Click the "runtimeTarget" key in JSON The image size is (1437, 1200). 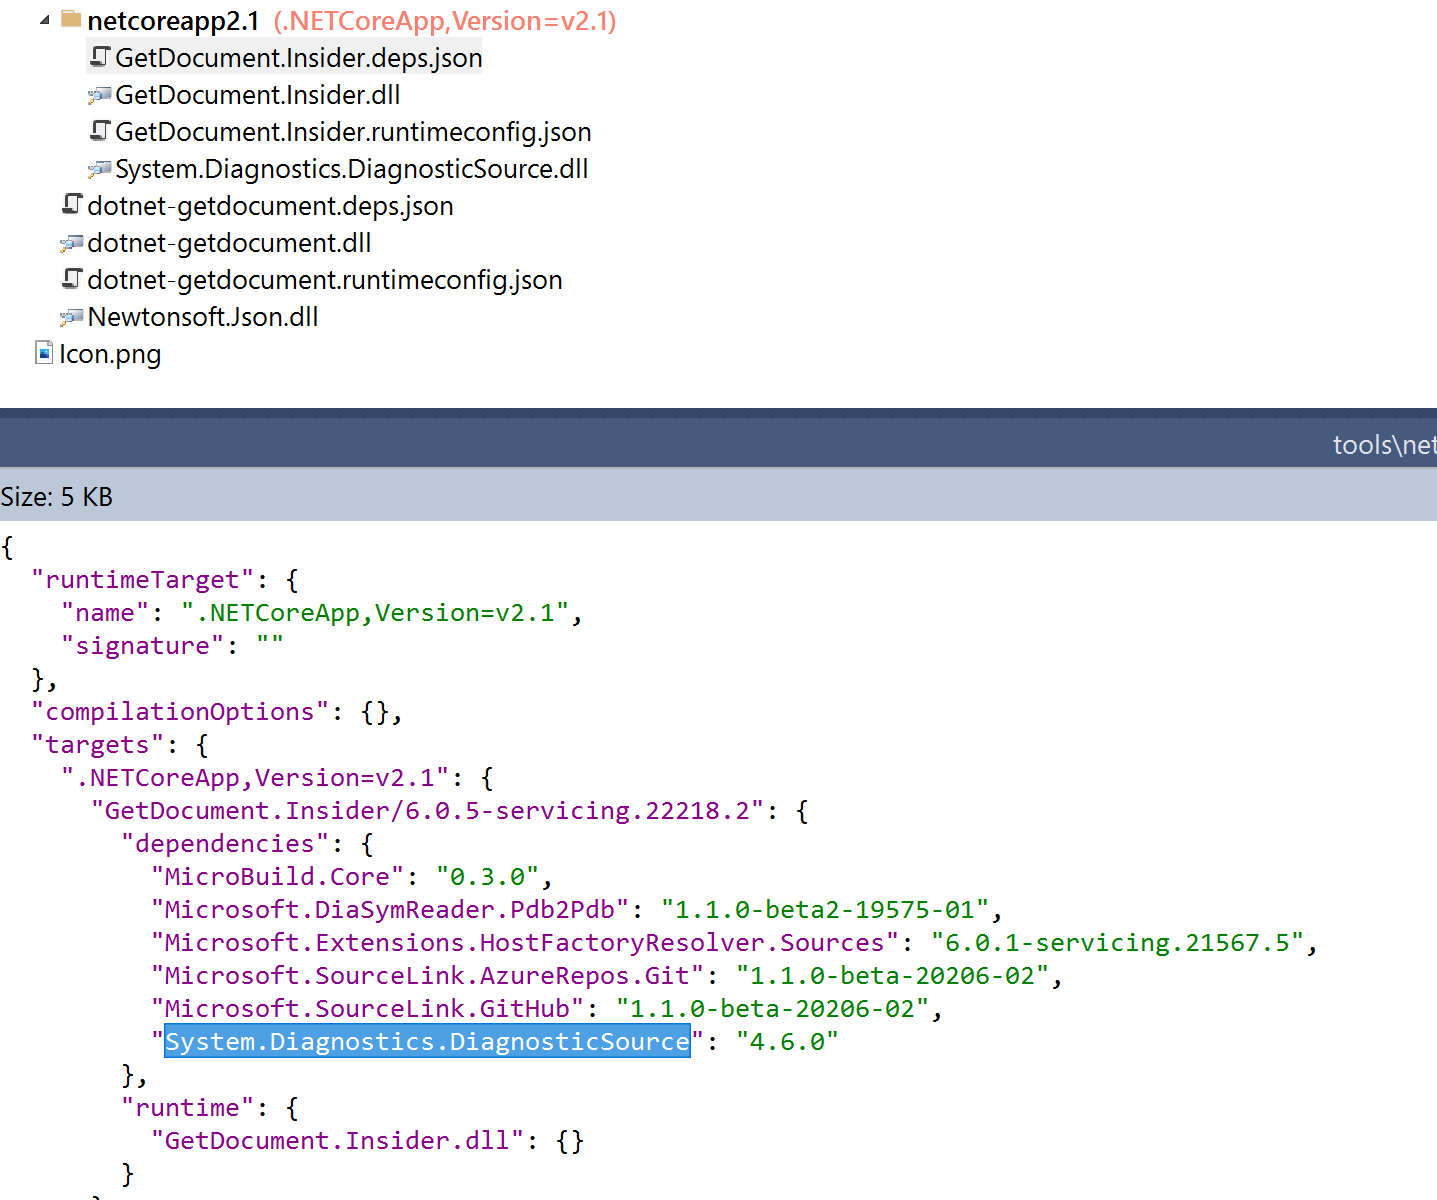[143, 580]
